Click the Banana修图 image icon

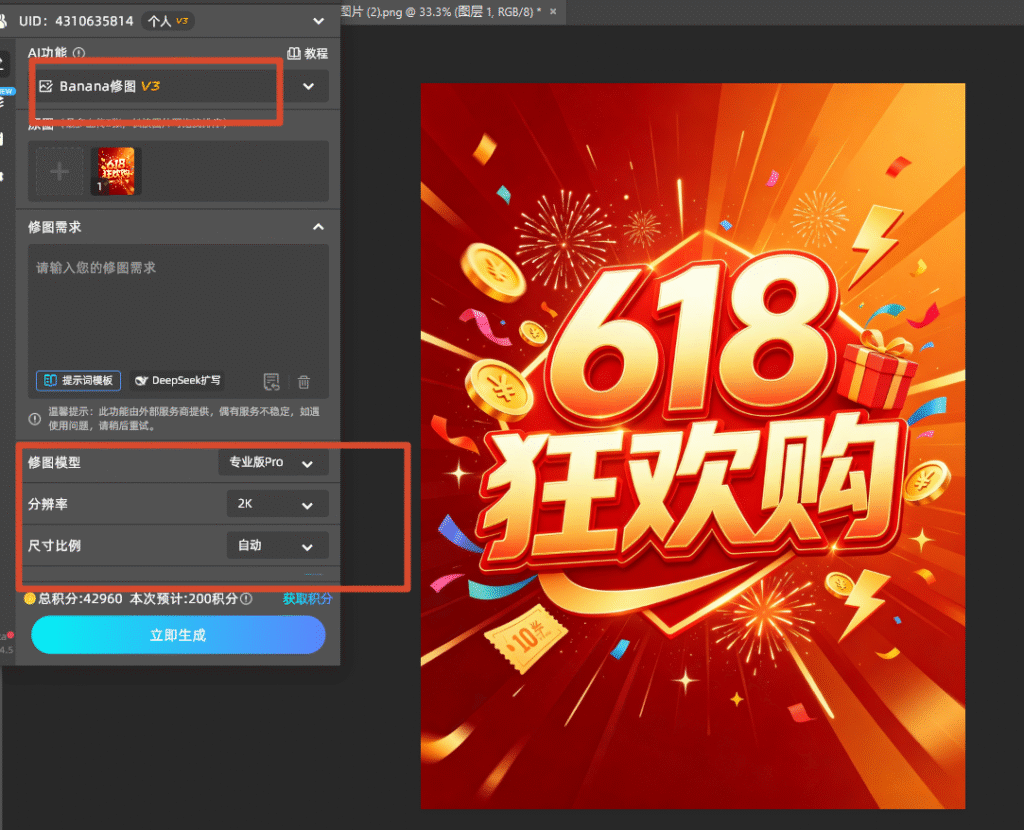46,86
